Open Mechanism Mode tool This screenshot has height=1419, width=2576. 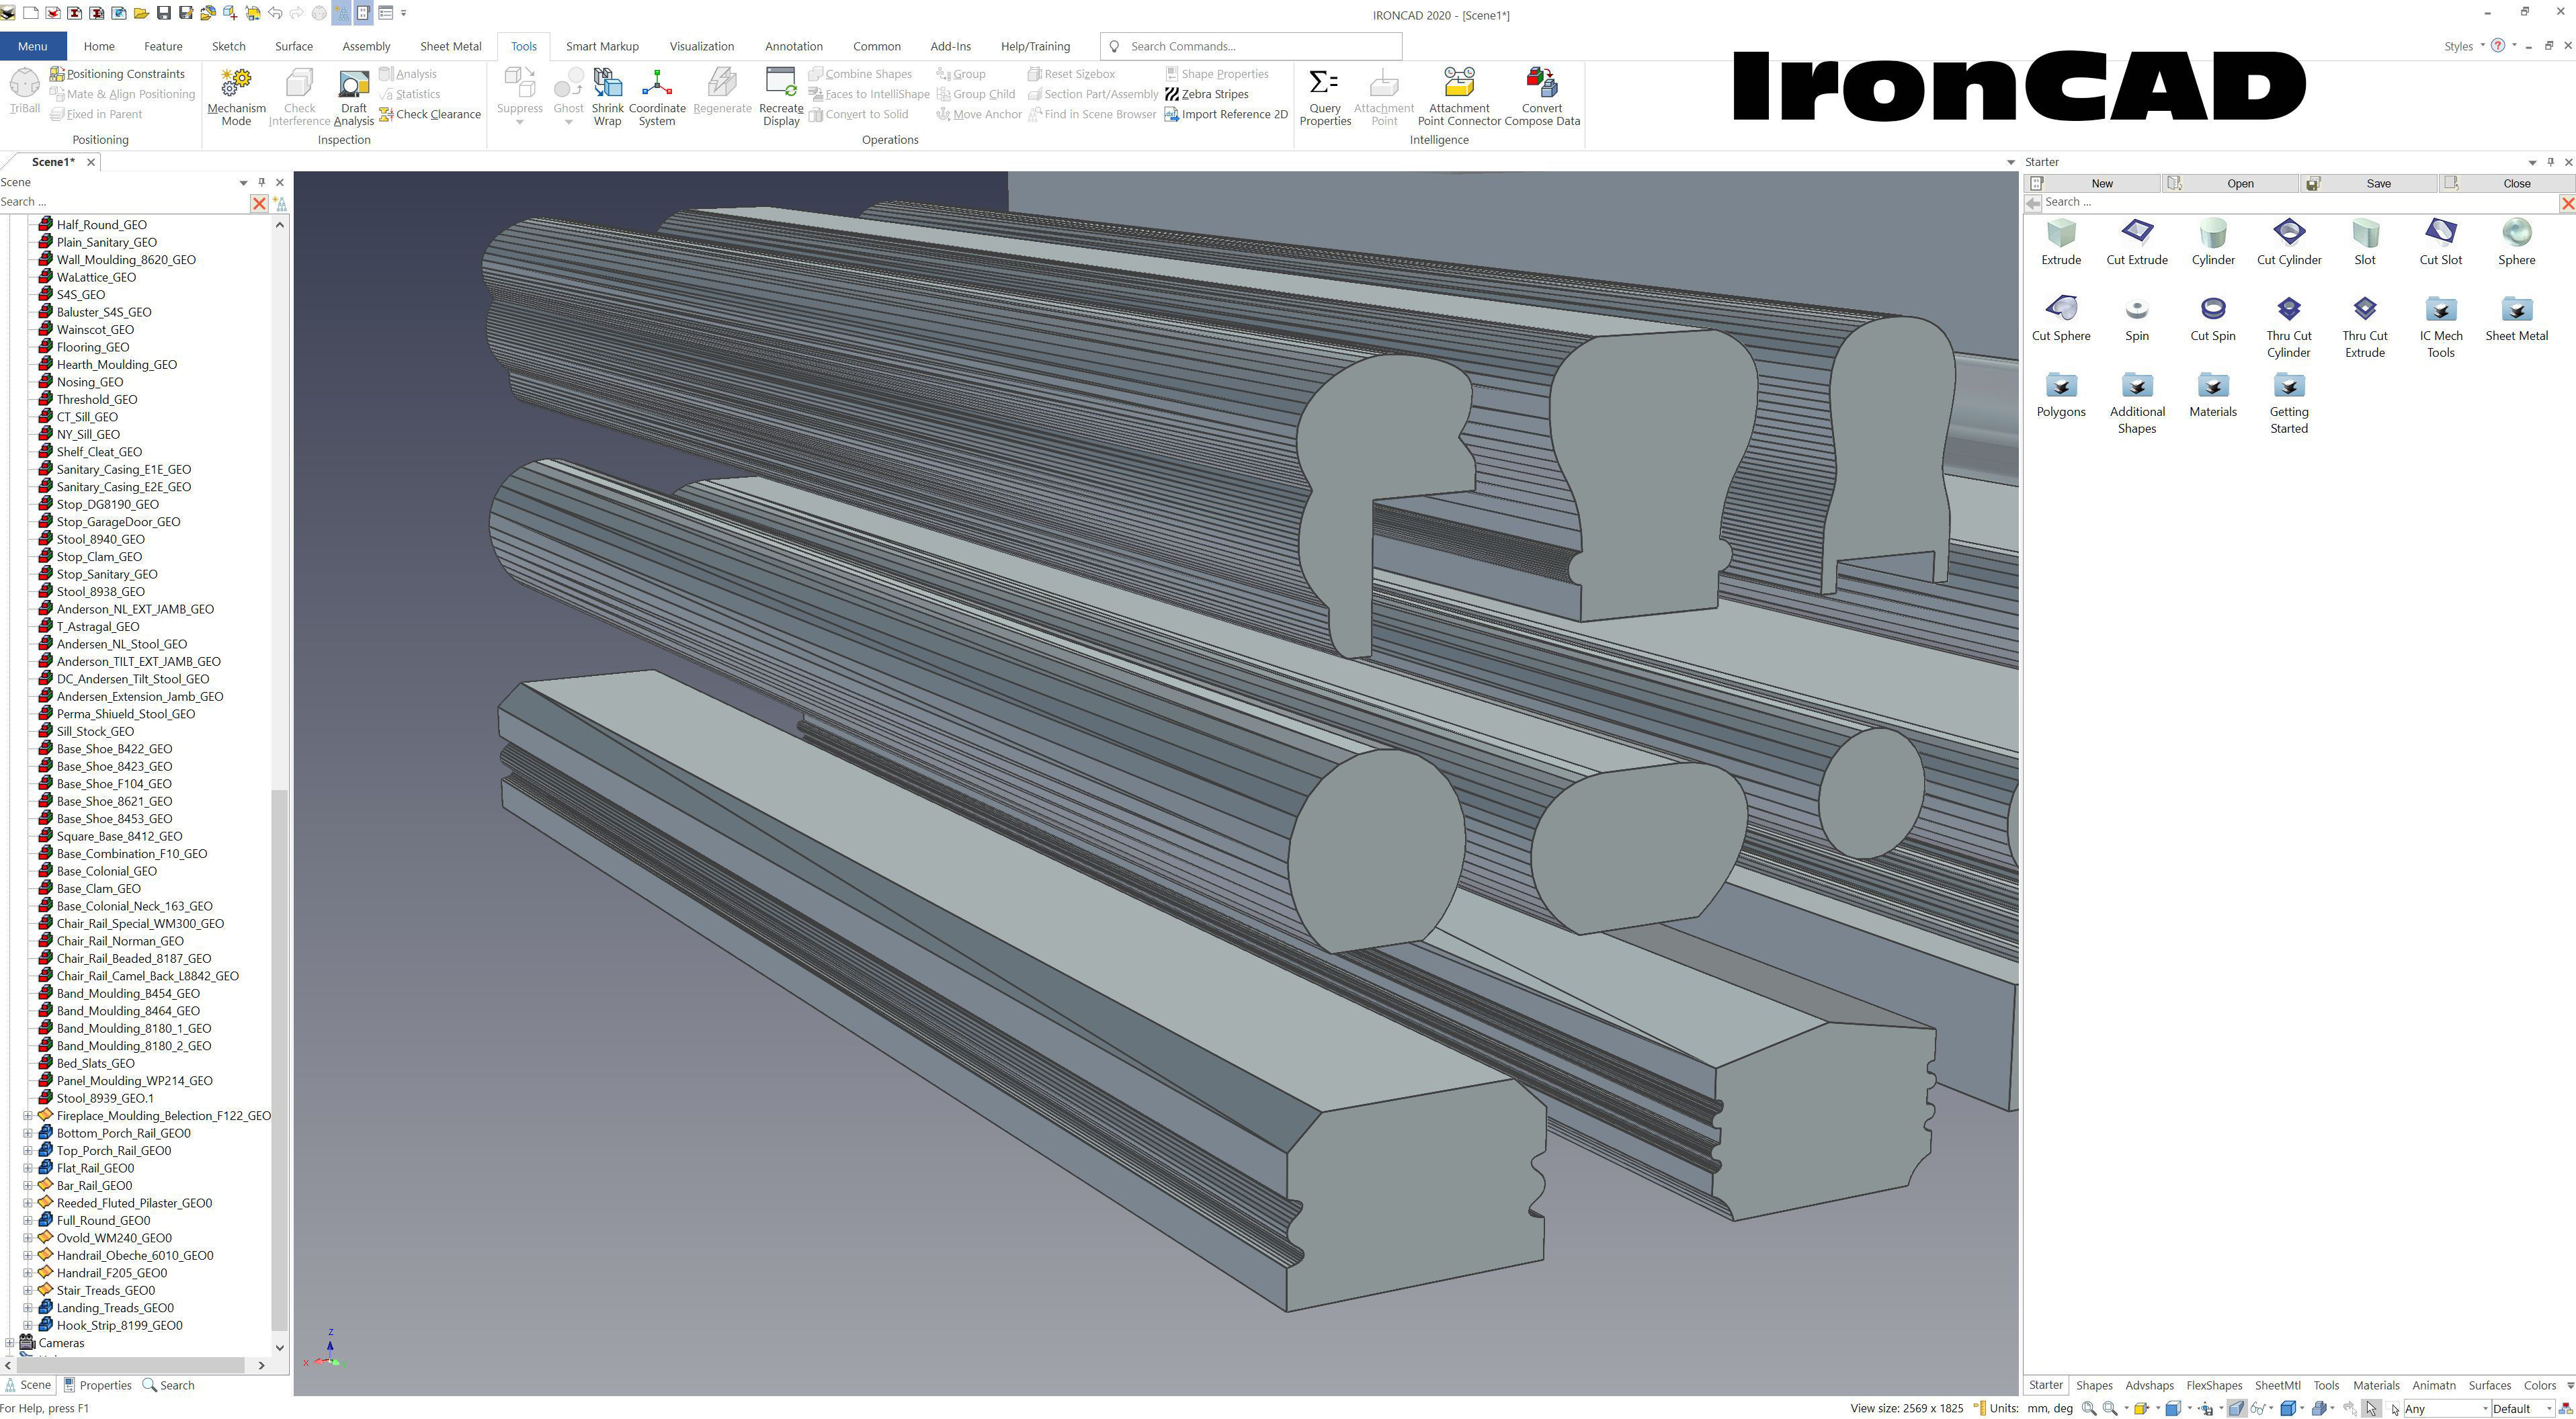click(236, 96)
